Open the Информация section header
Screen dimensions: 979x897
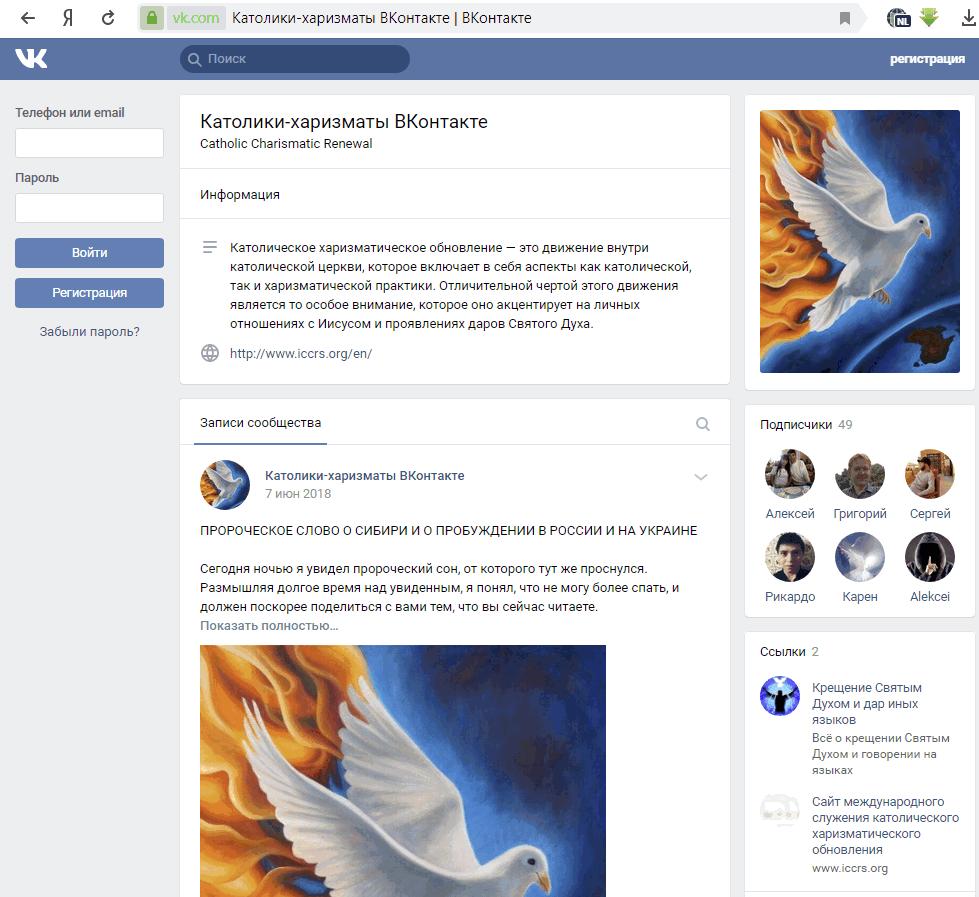240,195
